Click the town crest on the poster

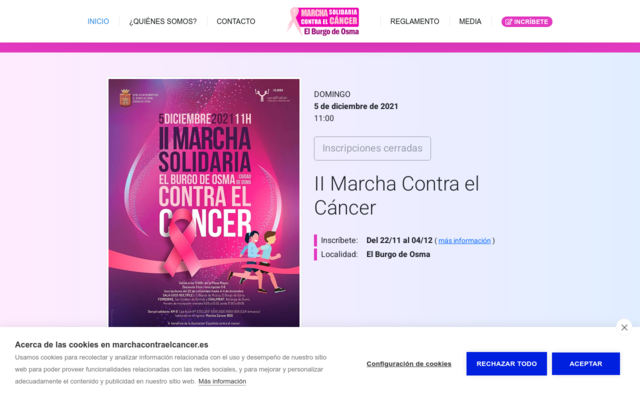coord(125,98)
